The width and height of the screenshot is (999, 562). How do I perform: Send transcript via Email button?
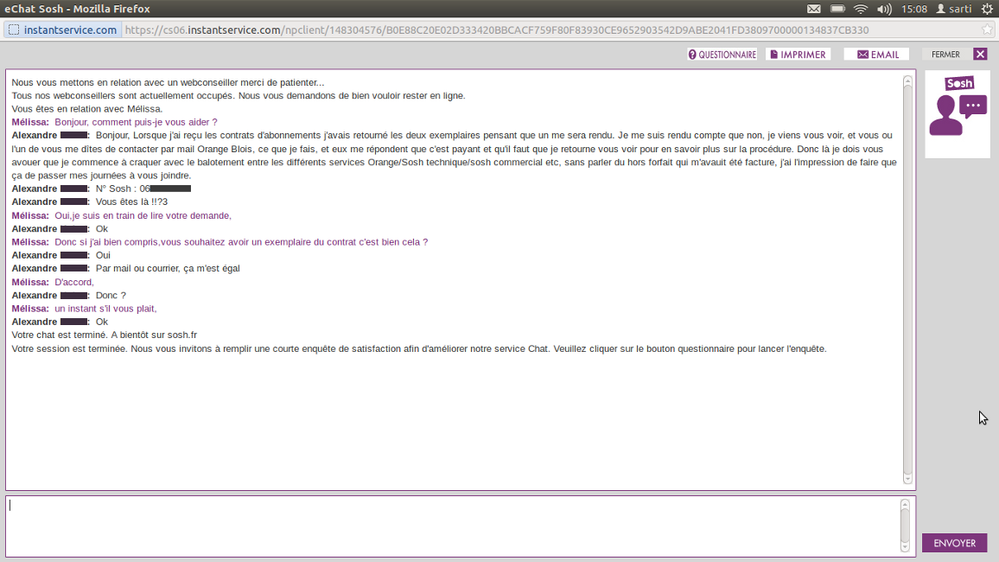[x=878, y=55]
